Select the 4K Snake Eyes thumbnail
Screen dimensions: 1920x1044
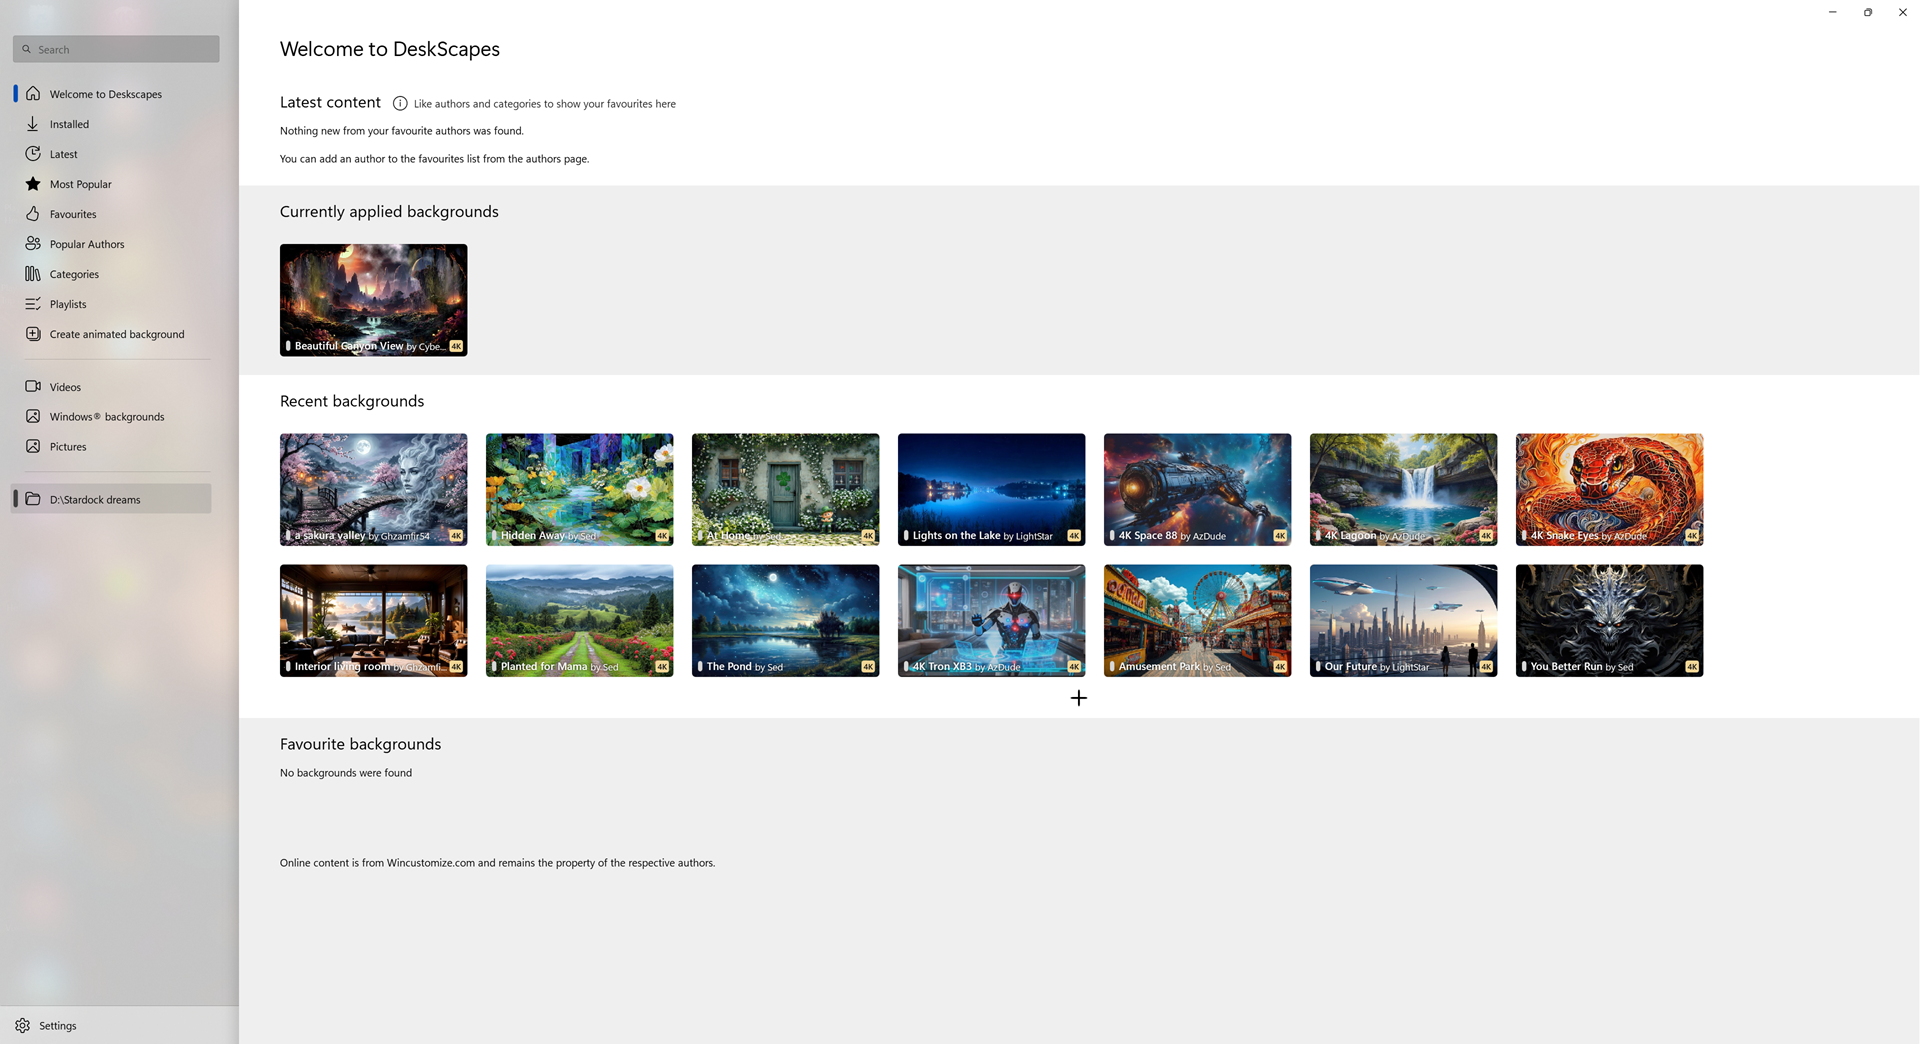(1608, 489)
